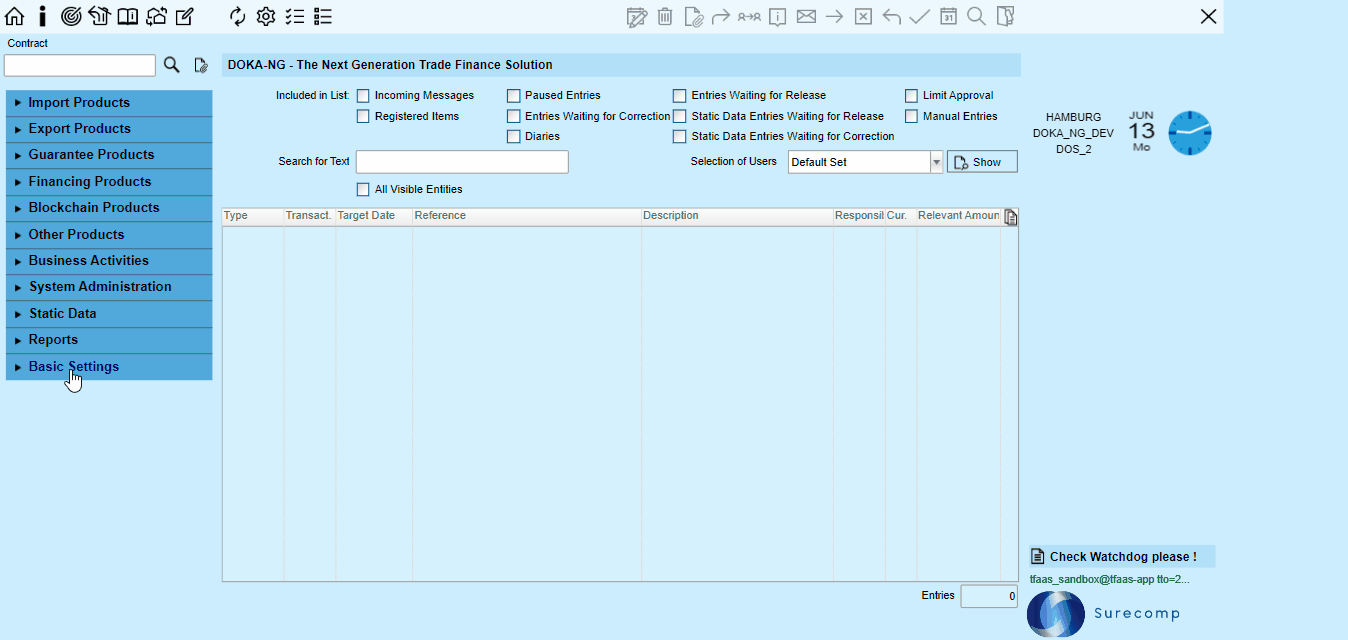Check Entries Waiting for Release checkbox

(x=680, y=96)
